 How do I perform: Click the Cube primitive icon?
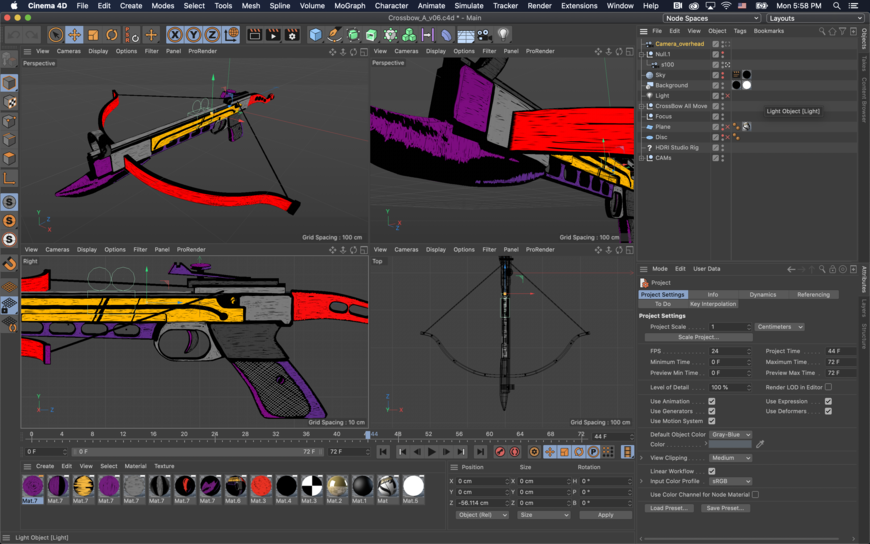click(x=316, y=35)
